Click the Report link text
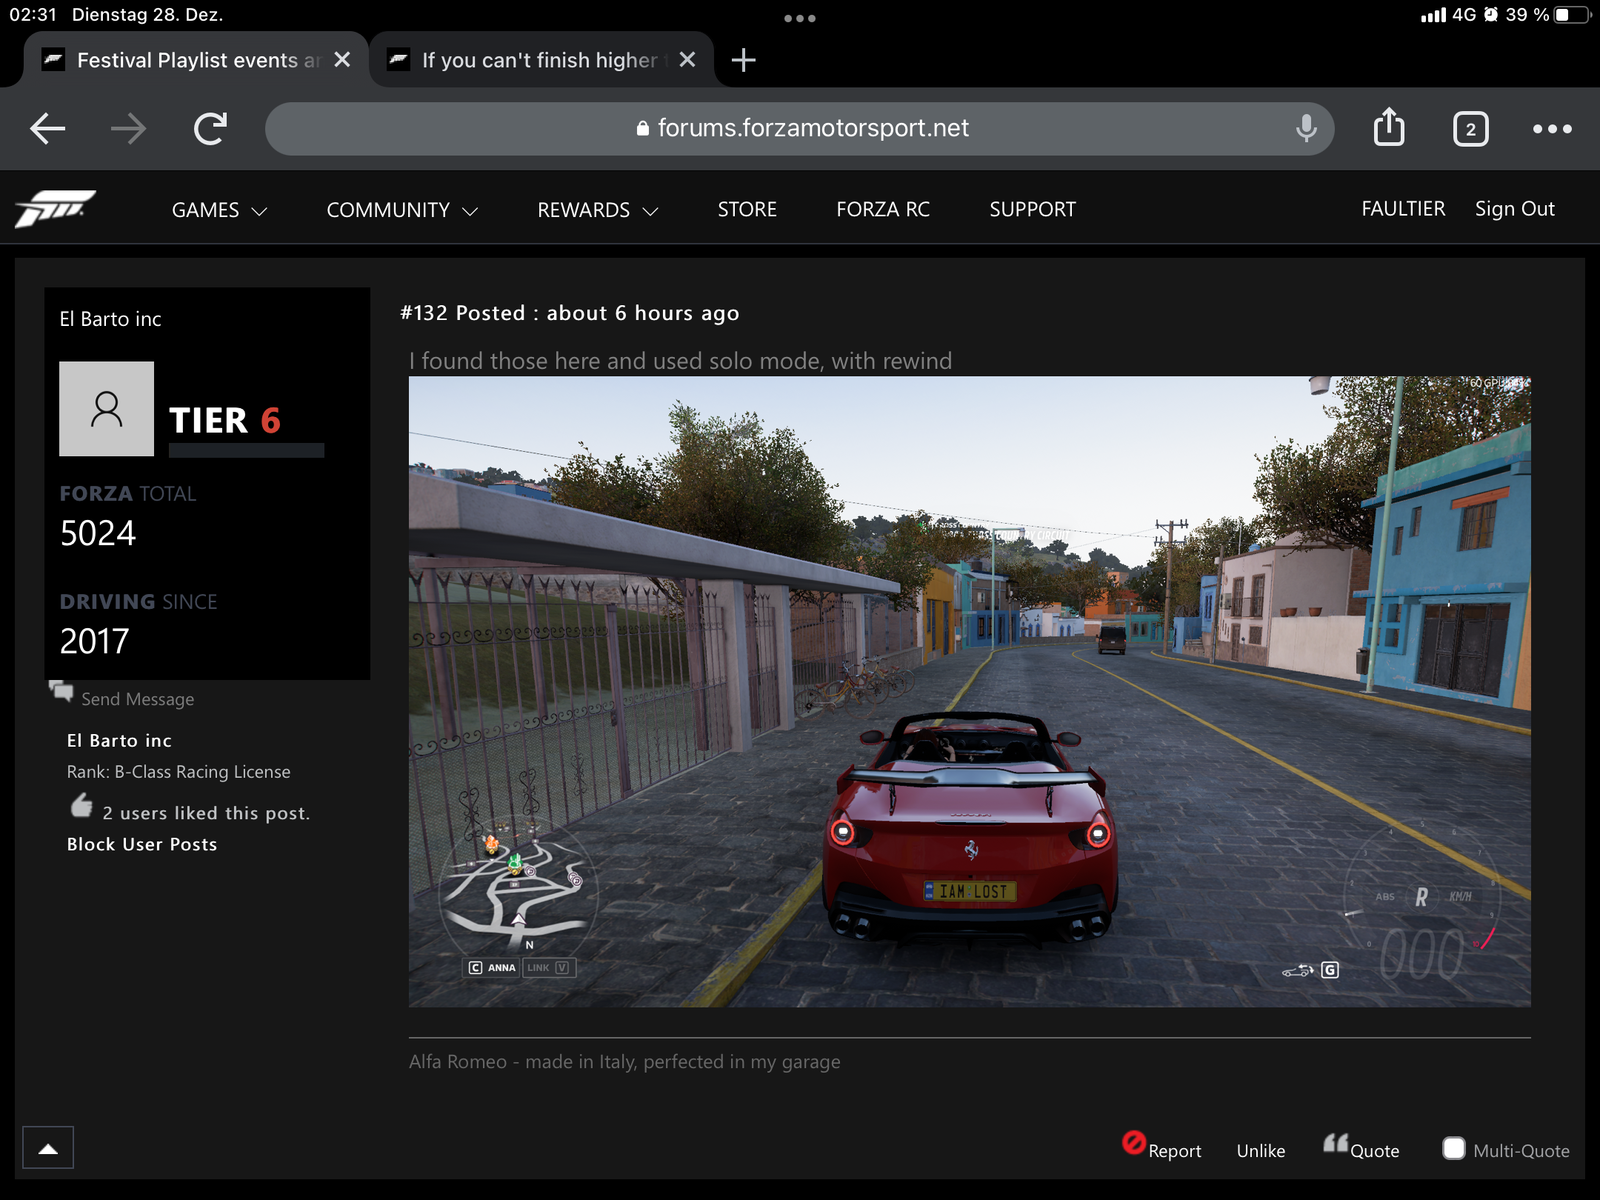The image size is (1600, 1200). (1174, 1151)
